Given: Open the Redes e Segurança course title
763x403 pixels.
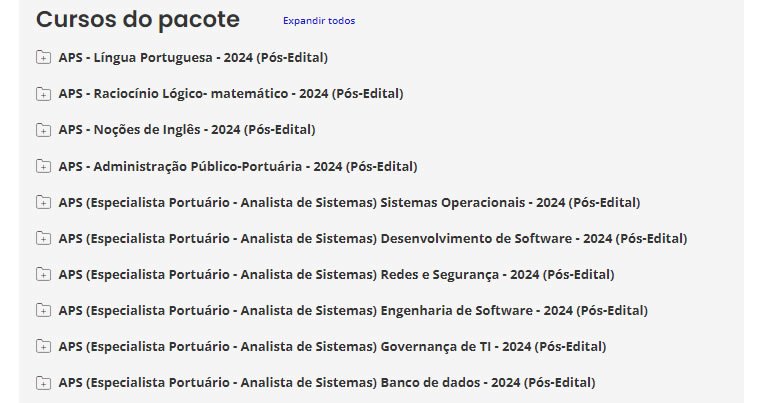Looking at the screenshot, I should click(x=336, y=273).
